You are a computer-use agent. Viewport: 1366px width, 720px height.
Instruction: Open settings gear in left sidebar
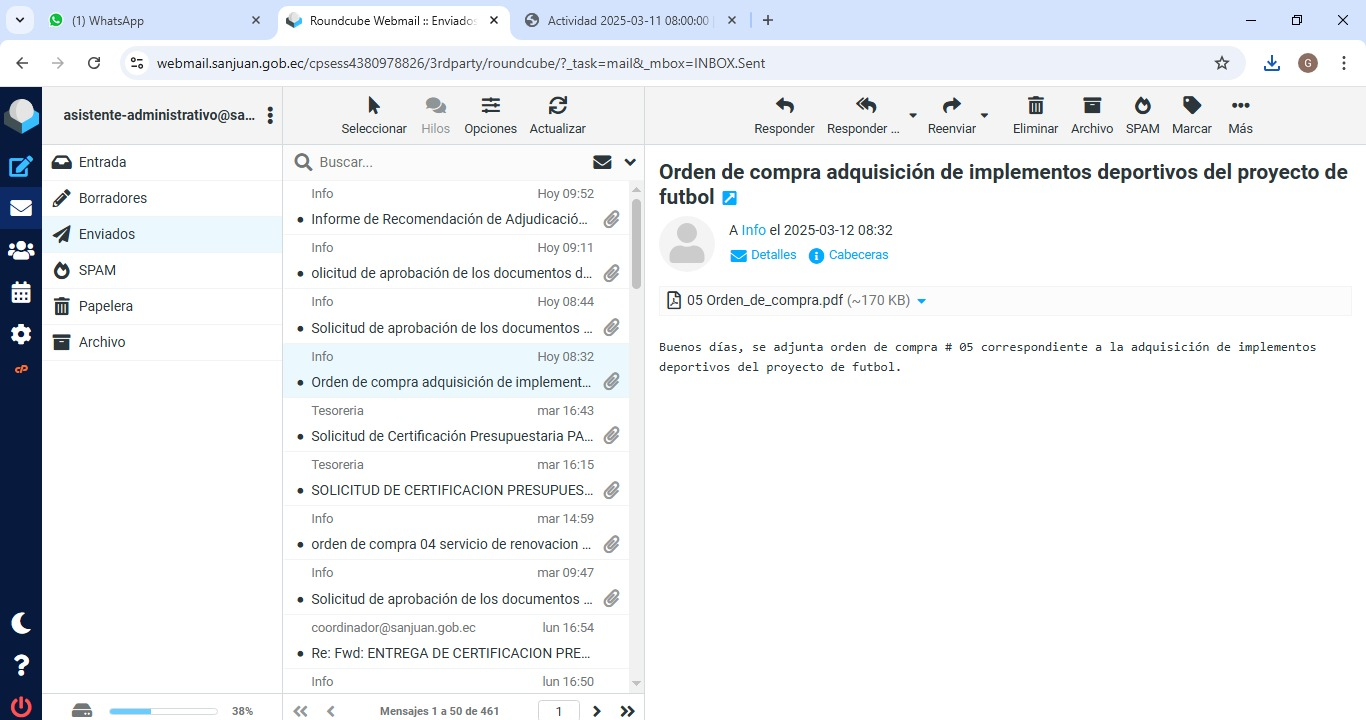coord(20,334)
